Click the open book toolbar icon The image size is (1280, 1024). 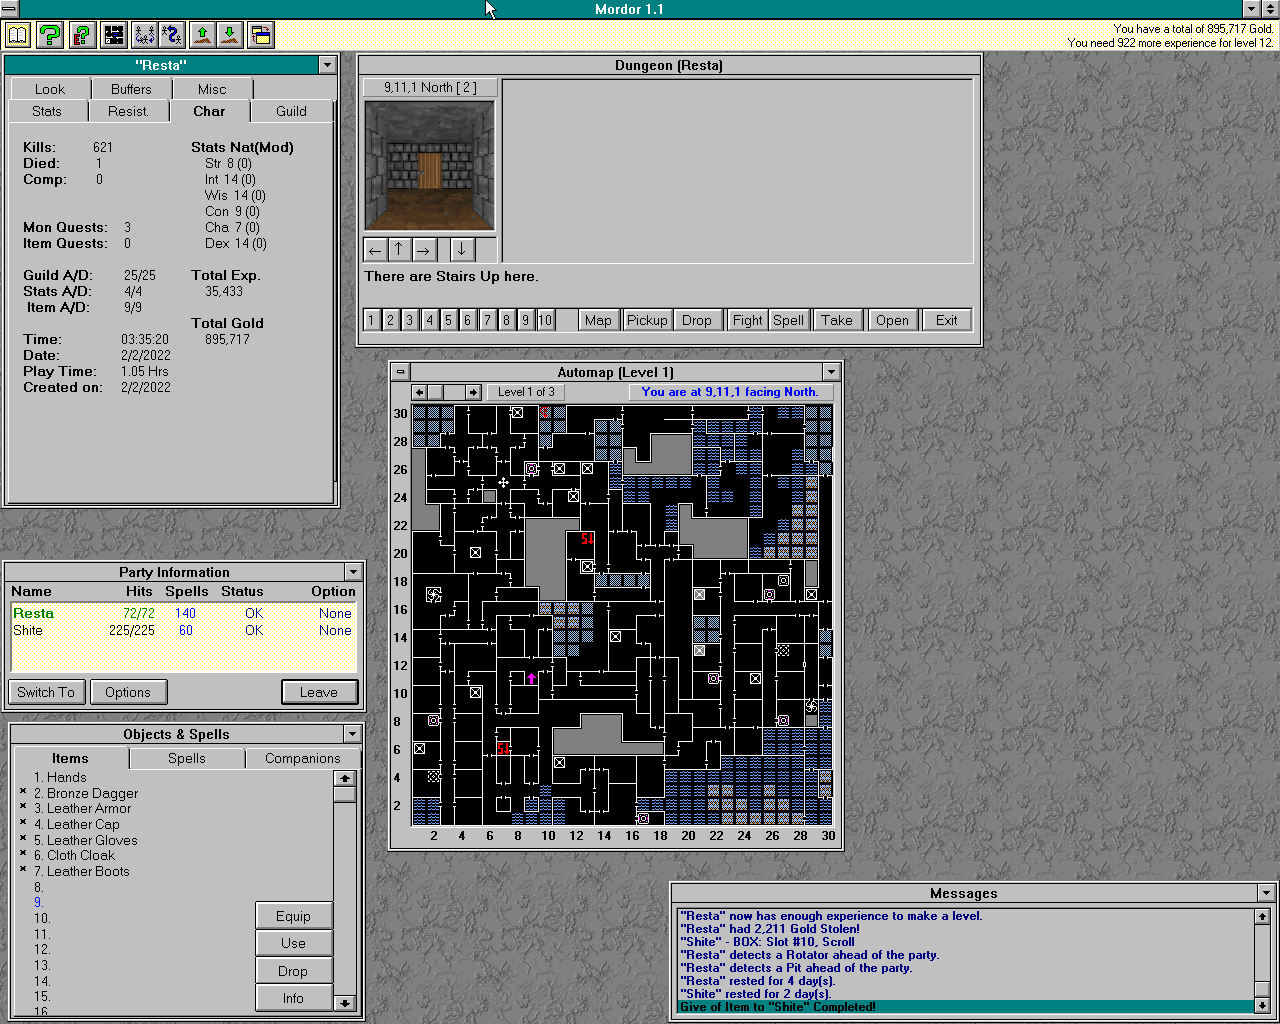click(x=18, y=35)
